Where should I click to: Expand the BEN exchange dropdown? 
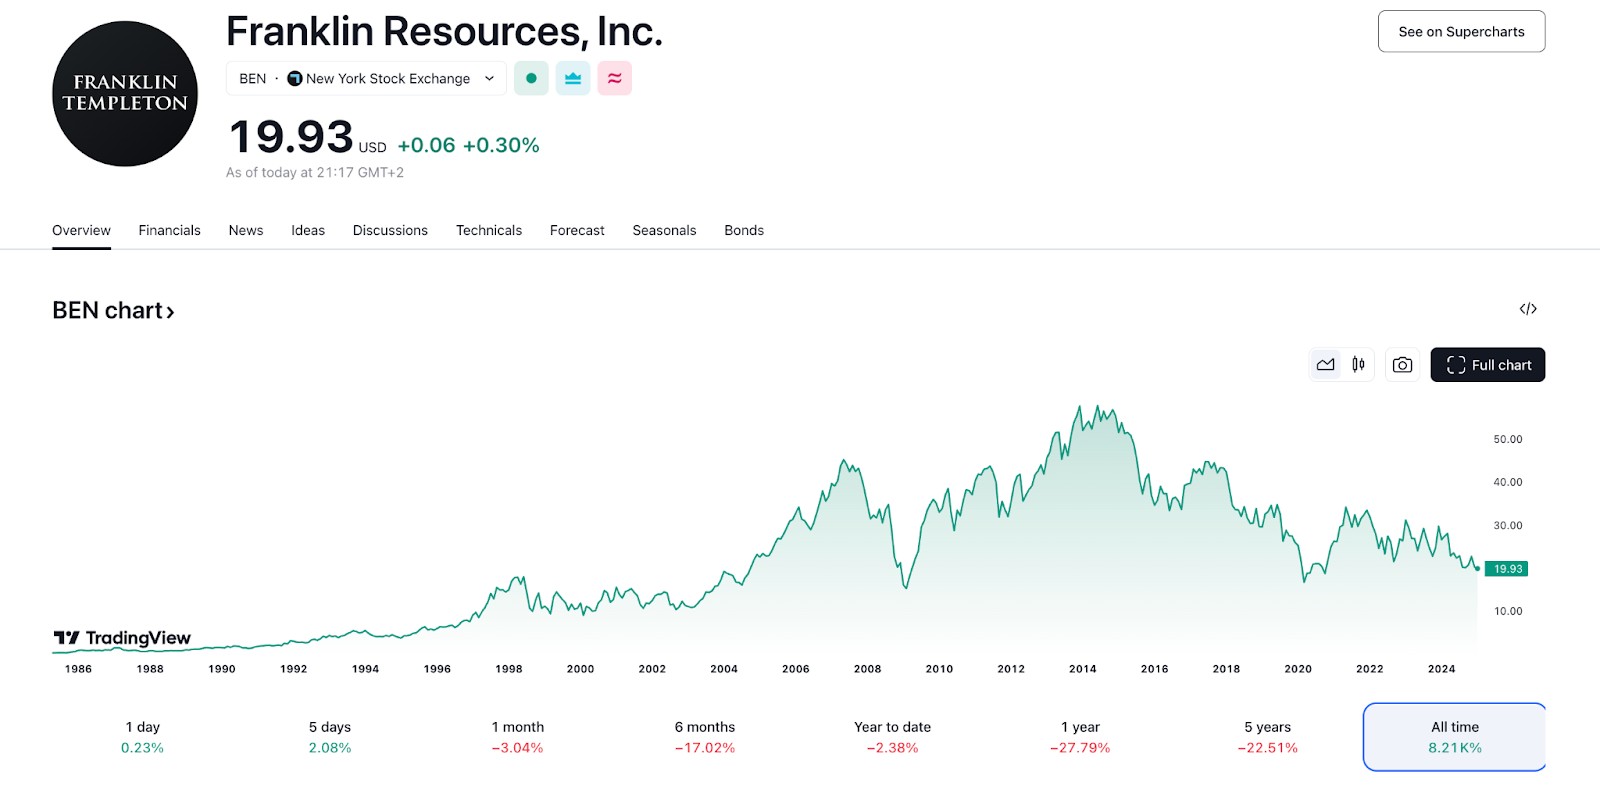(366, 78)
